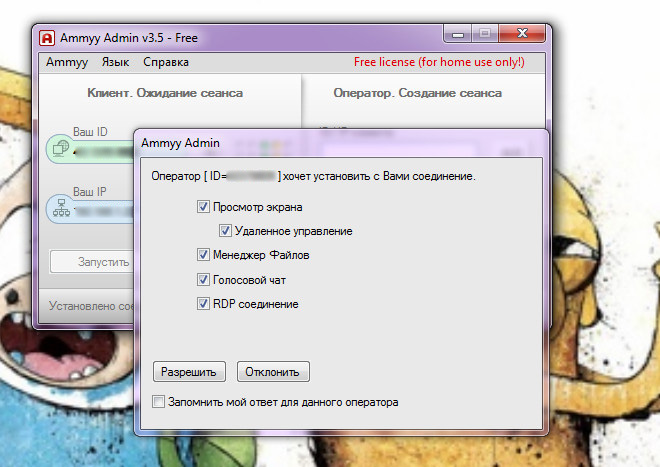
Task: Open the Справка menu
Action: tap(166, 62)
